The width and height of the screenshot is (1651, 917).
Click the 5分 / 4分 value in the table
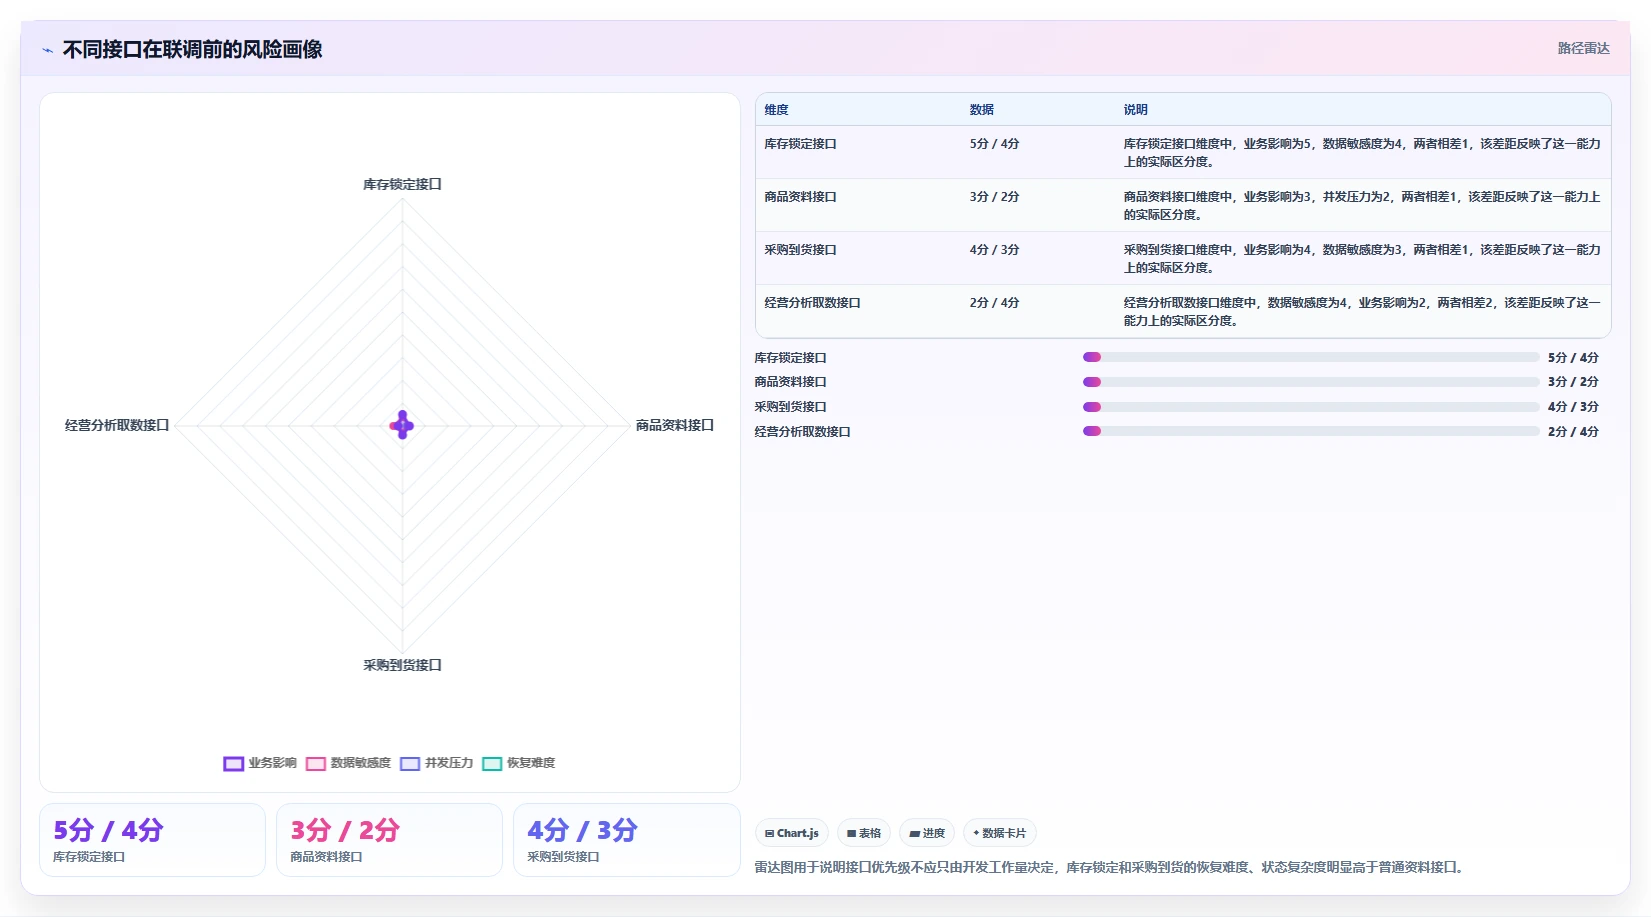(x=994, y=144)
